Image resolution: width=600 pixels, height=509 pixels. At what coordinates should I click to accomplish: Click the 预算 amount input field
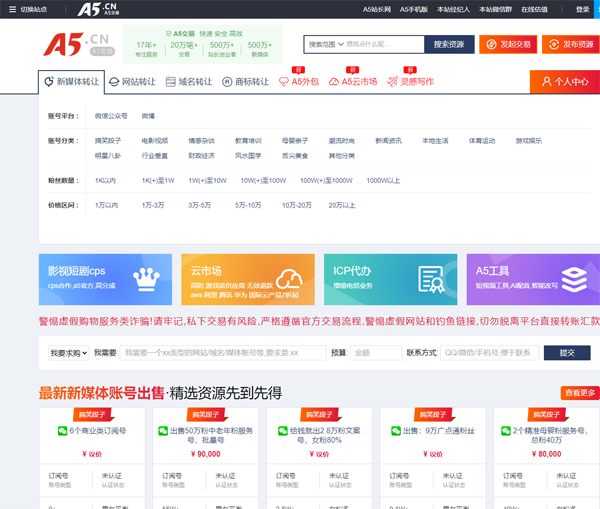(376, 353)
